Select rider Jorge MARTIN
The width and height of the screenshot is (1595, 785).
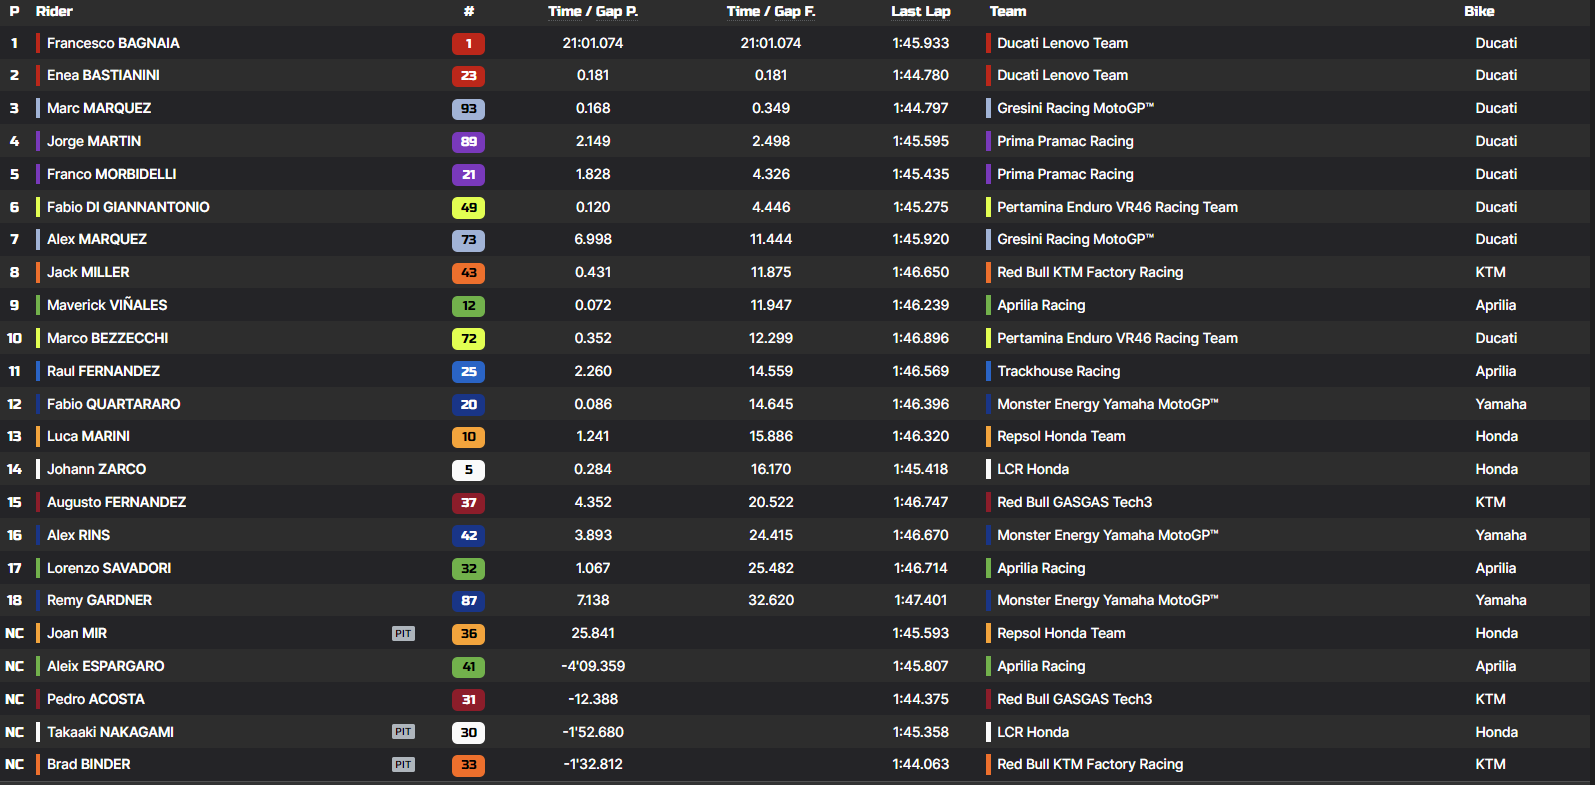tap(94, 141)
